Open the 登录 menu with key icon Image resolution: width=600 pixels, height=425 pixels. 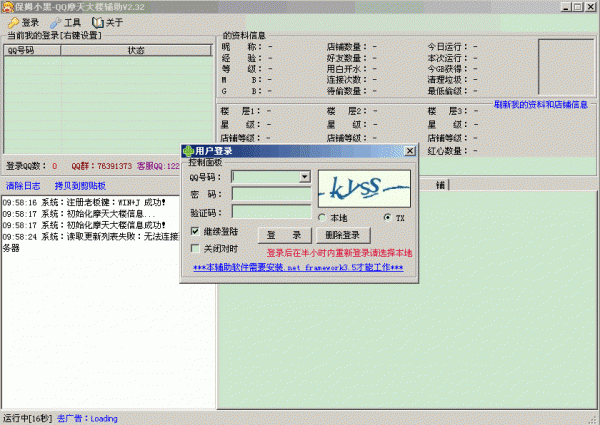[x=24, y=23]
